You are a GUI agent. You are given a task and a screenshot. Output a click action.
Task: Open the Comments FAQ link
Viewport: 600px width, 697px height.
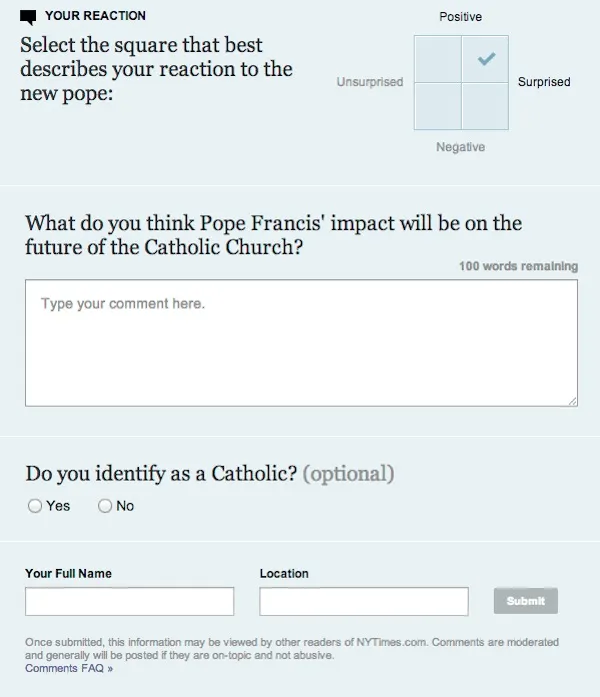[x=69, y=668]
